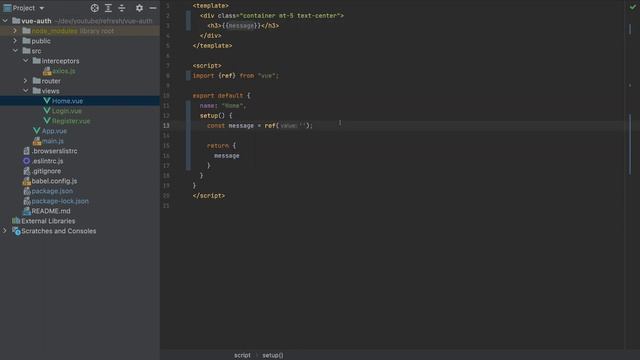Open the .eslintrc.js file
Image resolution: width=640 pixels, height=360 pixels.
(47, 161)
